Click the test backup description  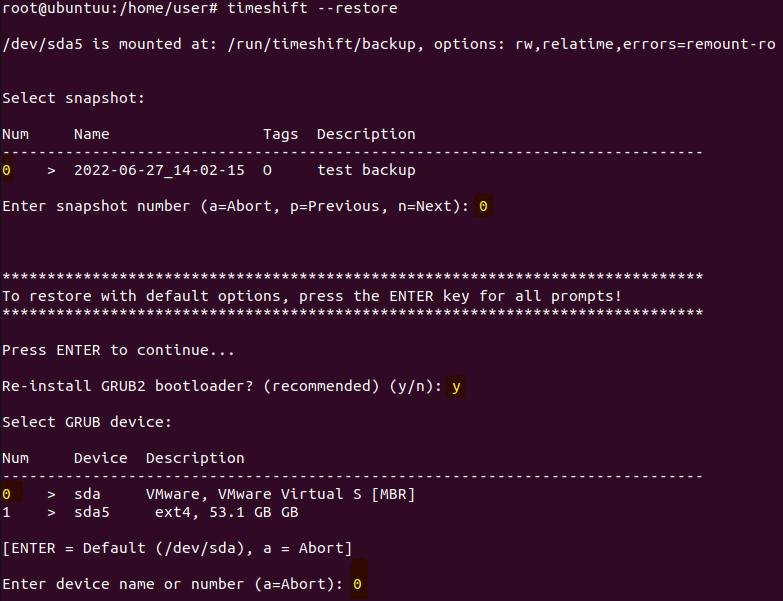366,170
